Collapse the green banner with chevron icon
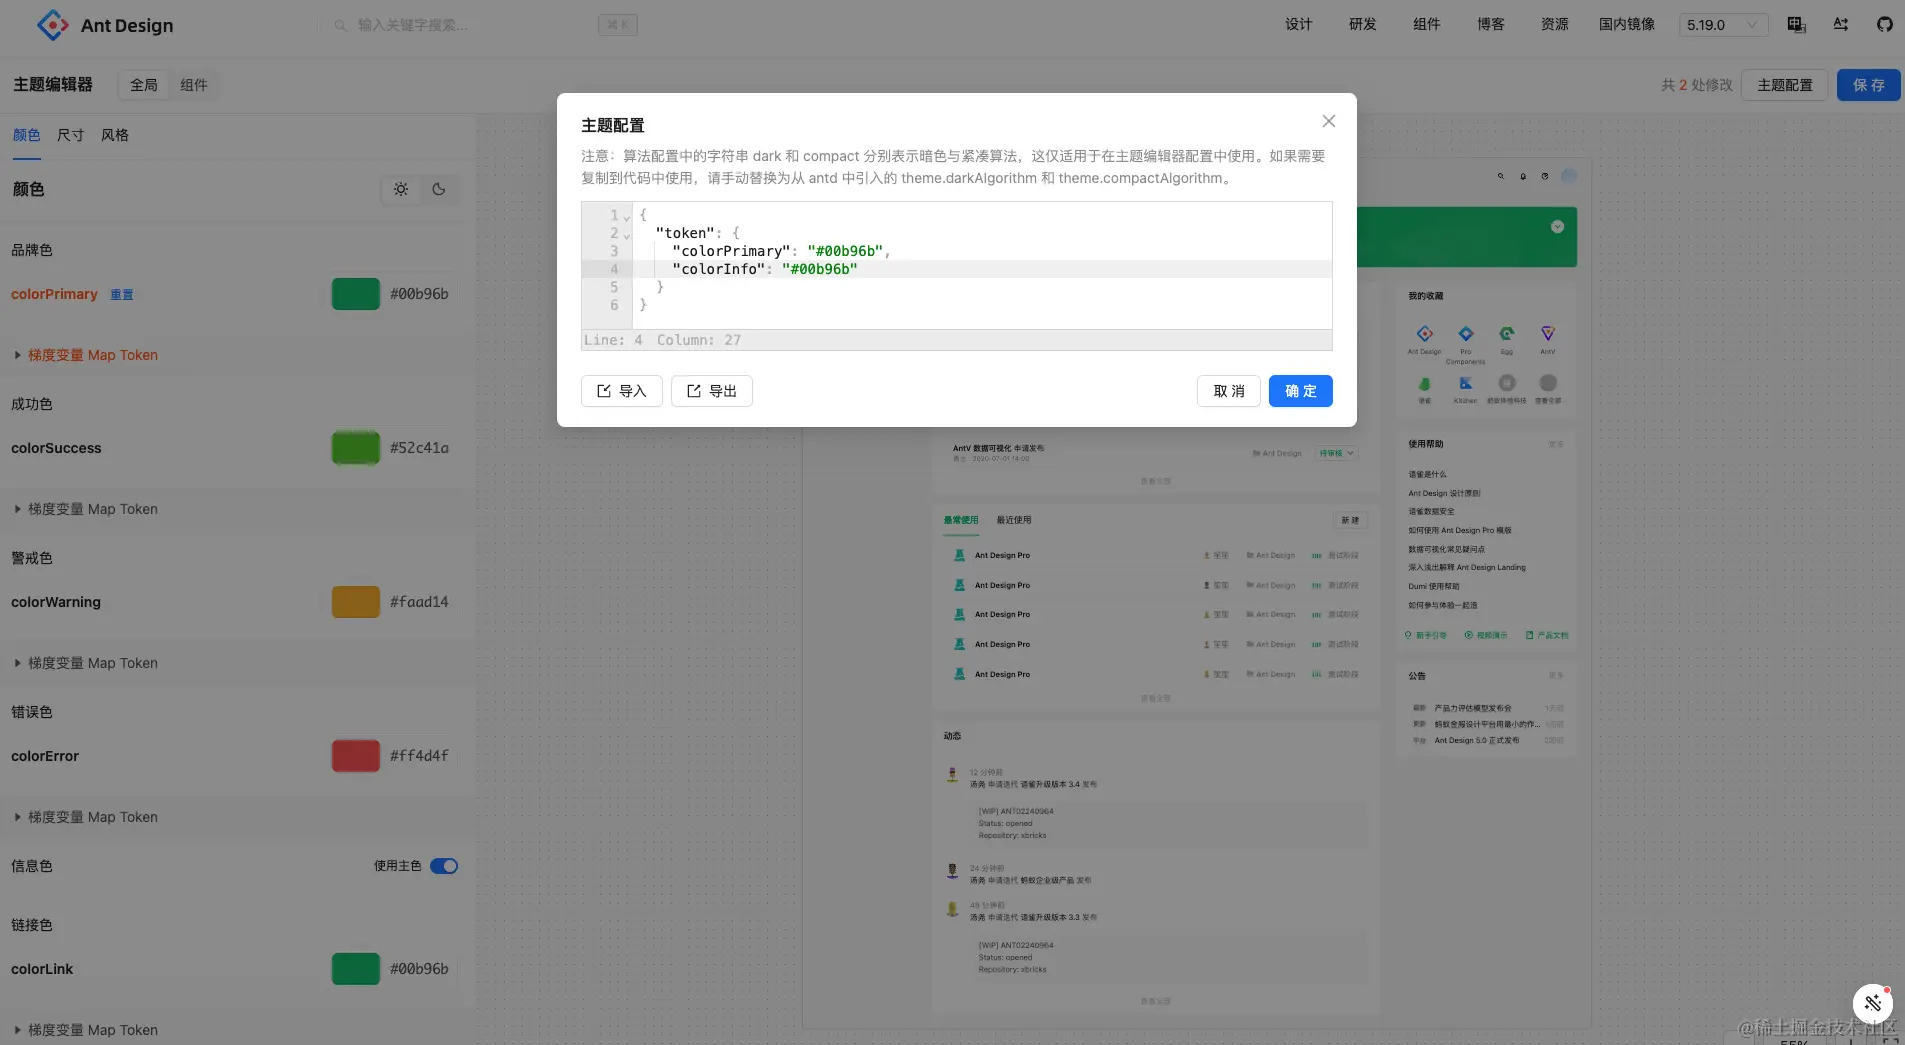The image size is (1905, 1045). coord(1557,227)
